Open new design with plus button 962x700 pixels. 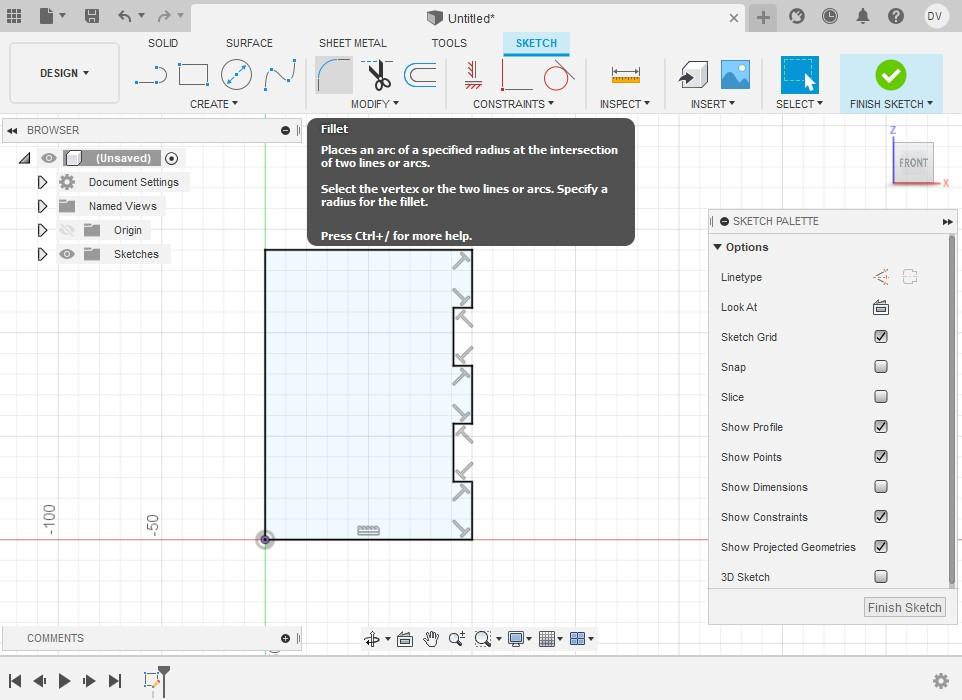[x=763, y=17]
